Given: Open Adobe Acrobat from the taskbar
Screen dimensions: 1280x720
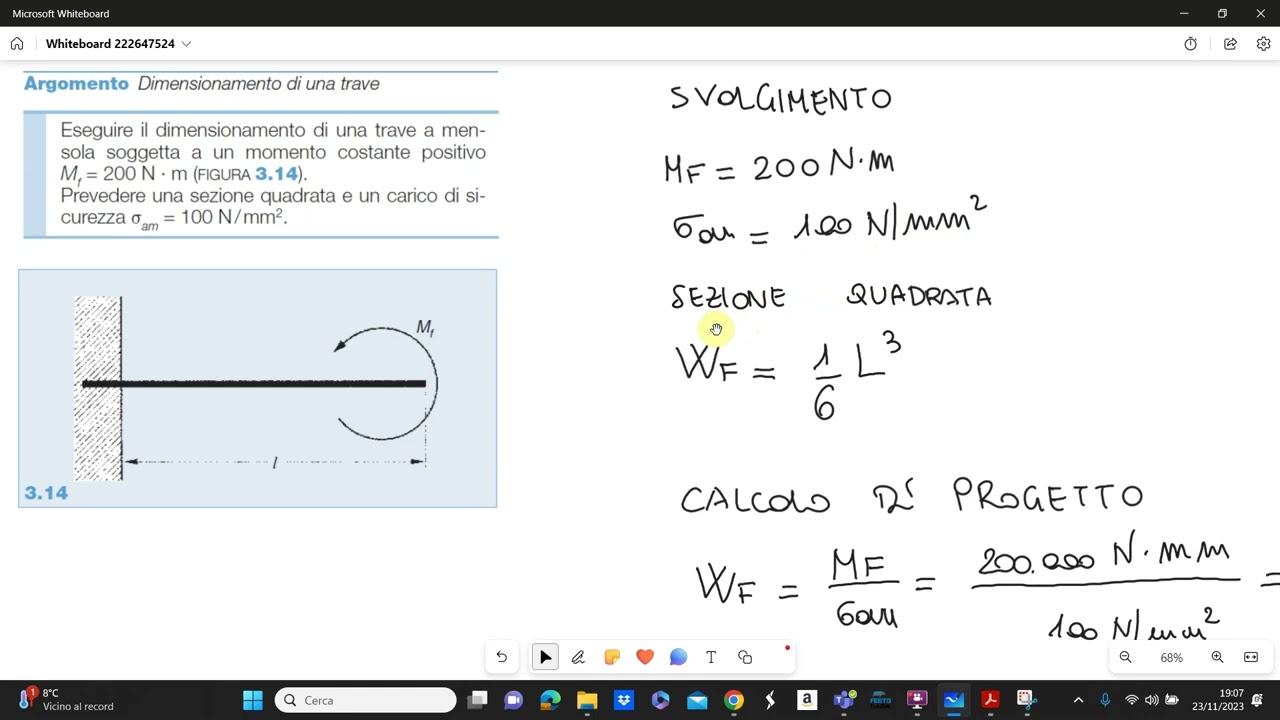Looking at the screenshot, I should pos(990,700).
